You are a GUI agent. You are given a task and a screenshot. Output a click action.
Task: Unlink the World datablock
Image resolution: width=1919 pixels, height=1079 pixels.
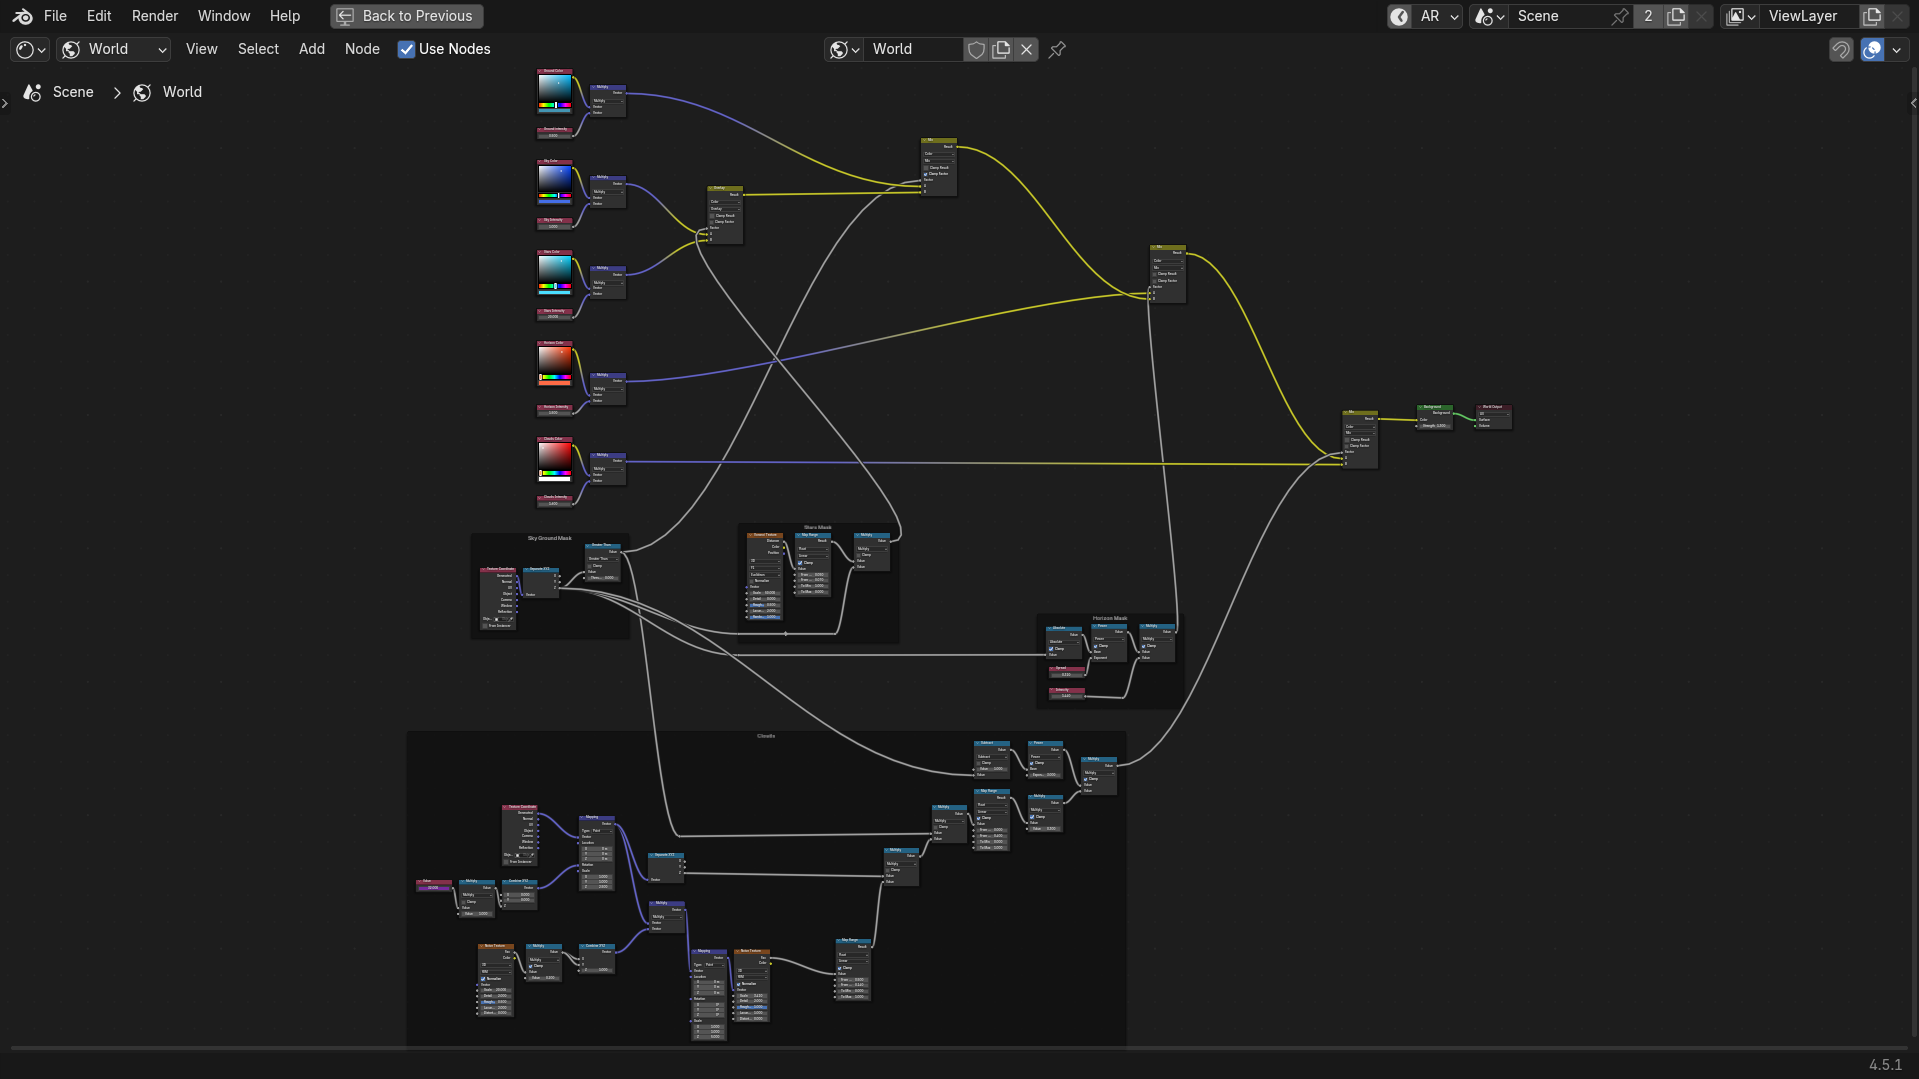click(x=1026, y=49)
